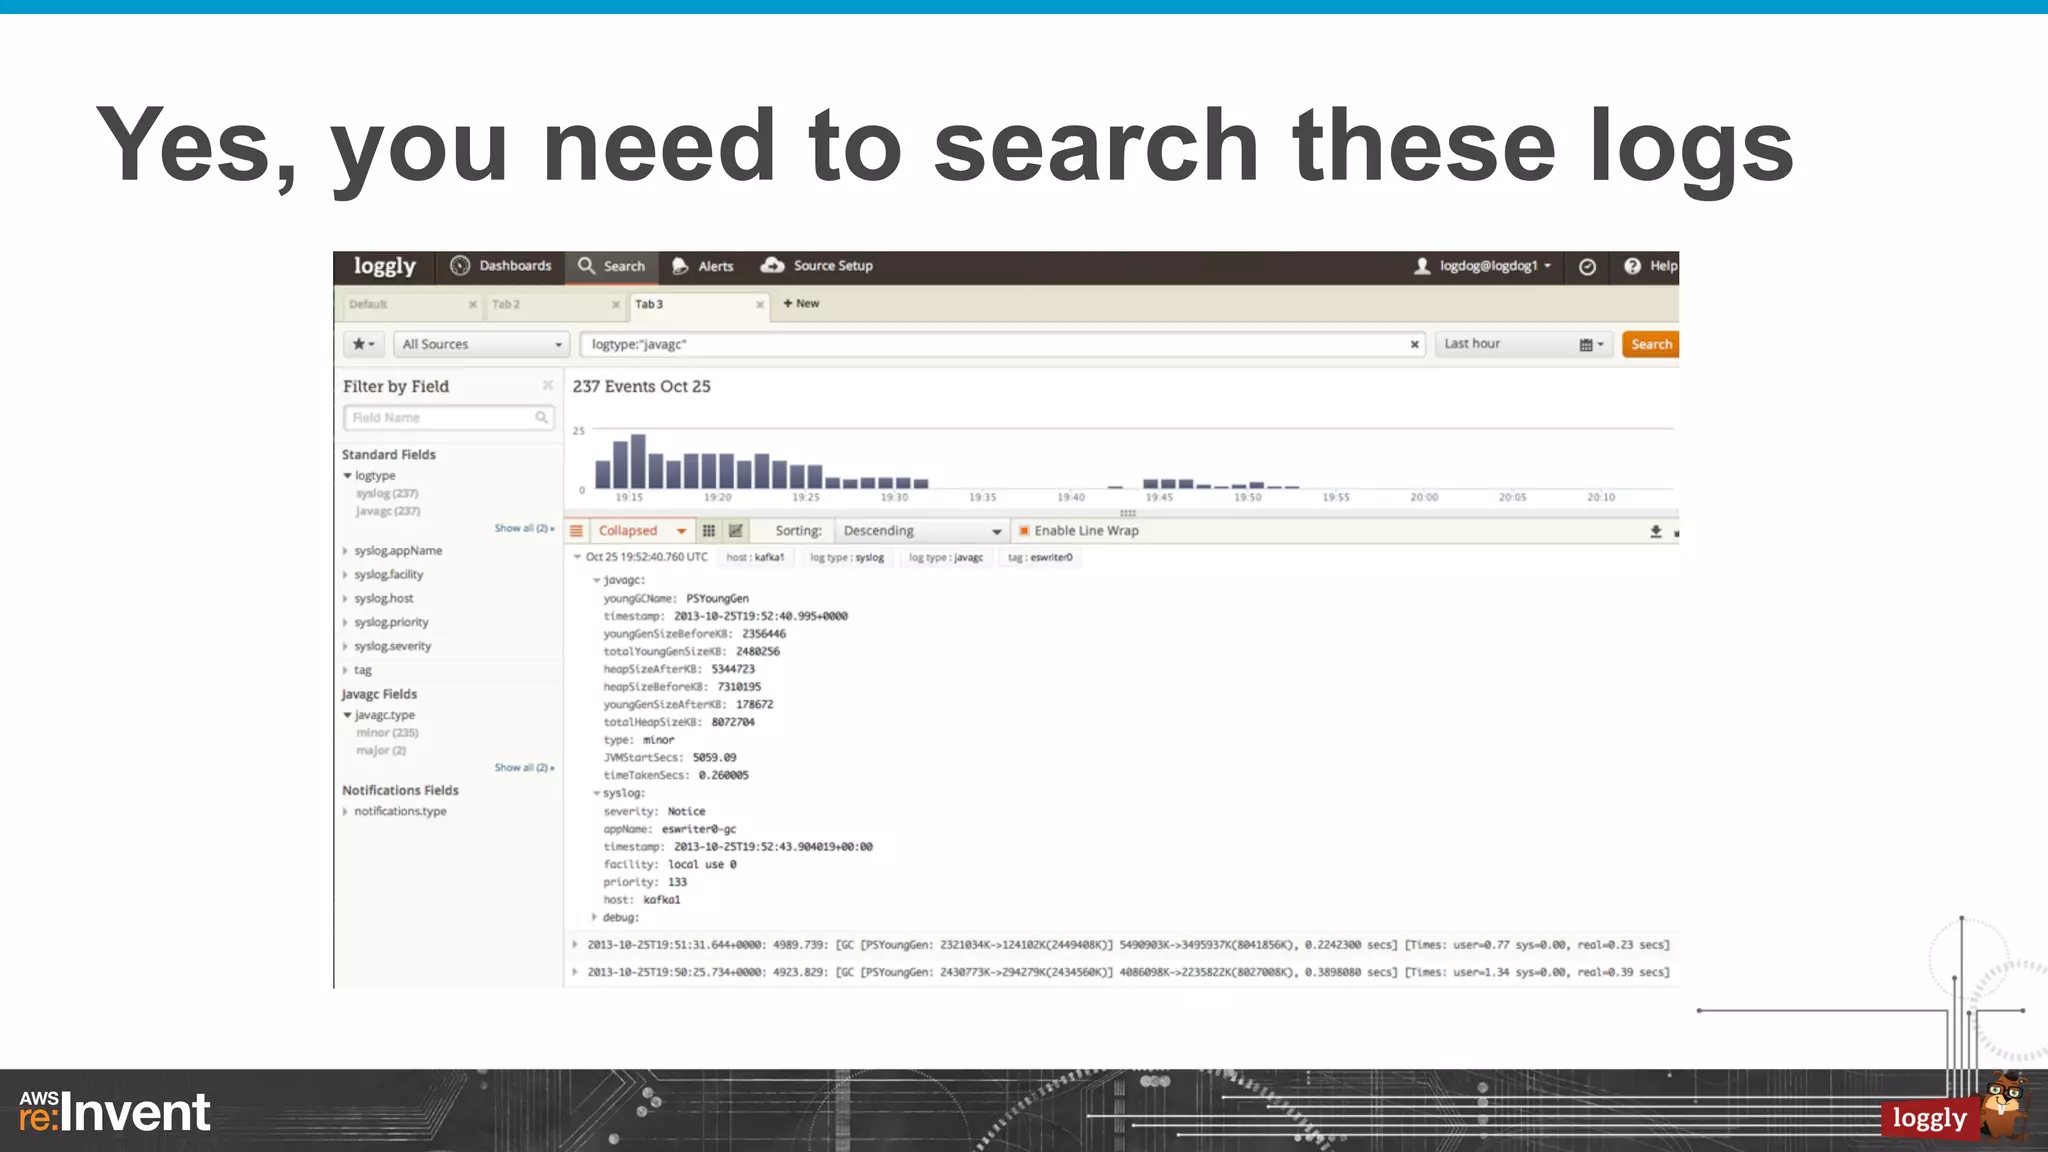Expand the syslog.priority field
The height and width of the screenshot is (1152, 2048).
[345, 623]
